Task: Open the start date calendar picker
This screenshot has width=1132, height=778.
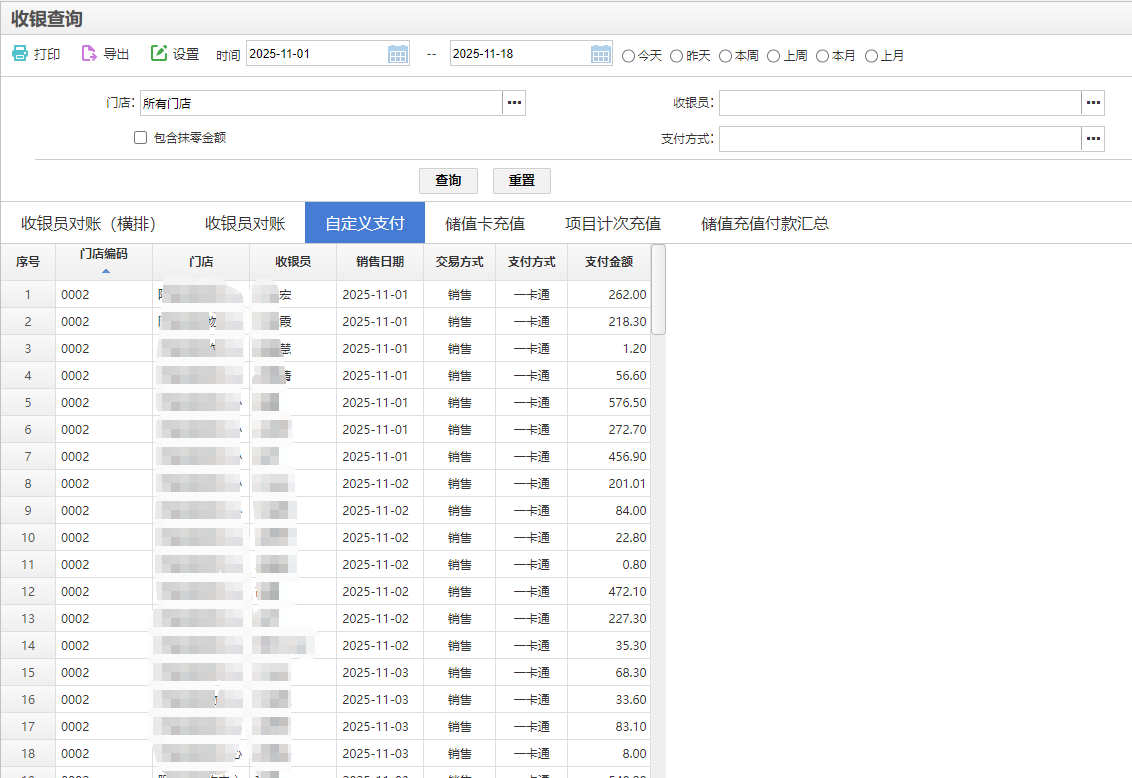Action: tap(398, 54)
